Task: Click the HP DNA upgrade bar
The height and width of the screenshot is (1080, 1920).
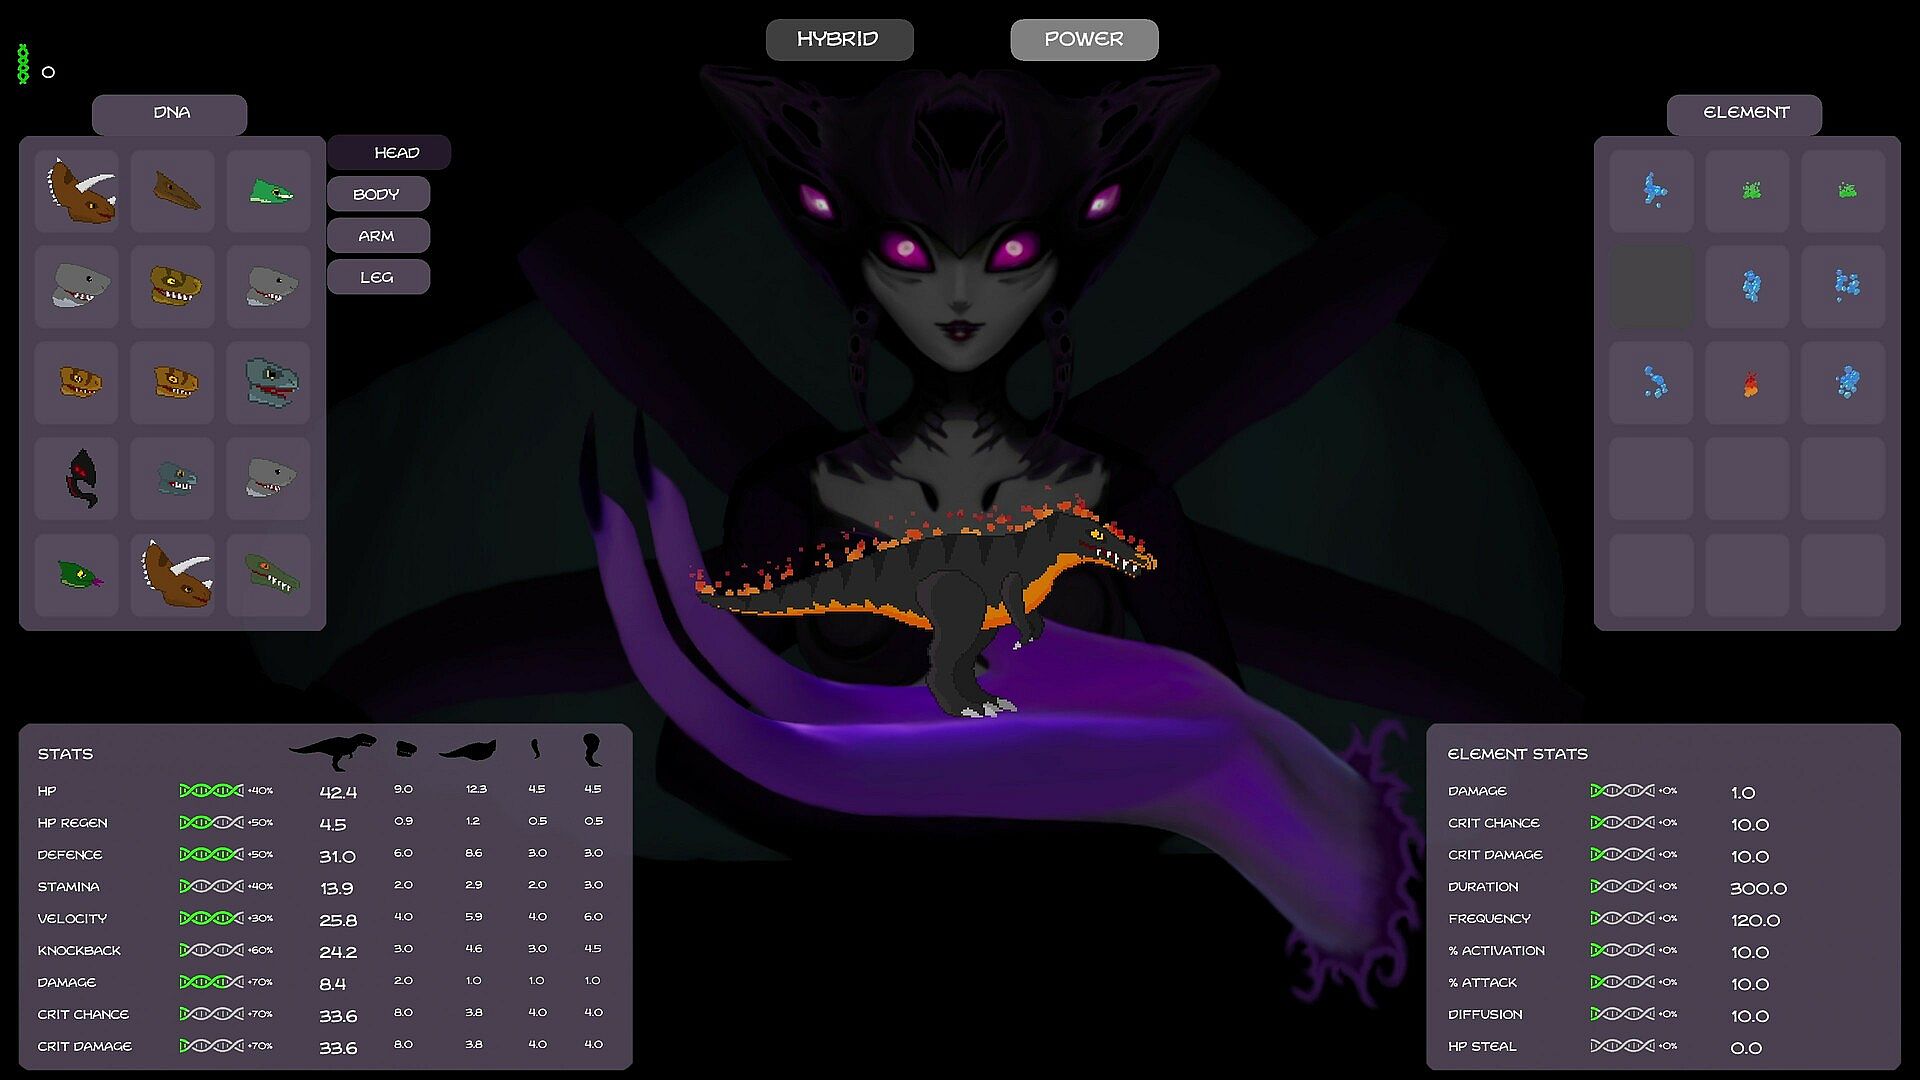Action: coord(211,791)
